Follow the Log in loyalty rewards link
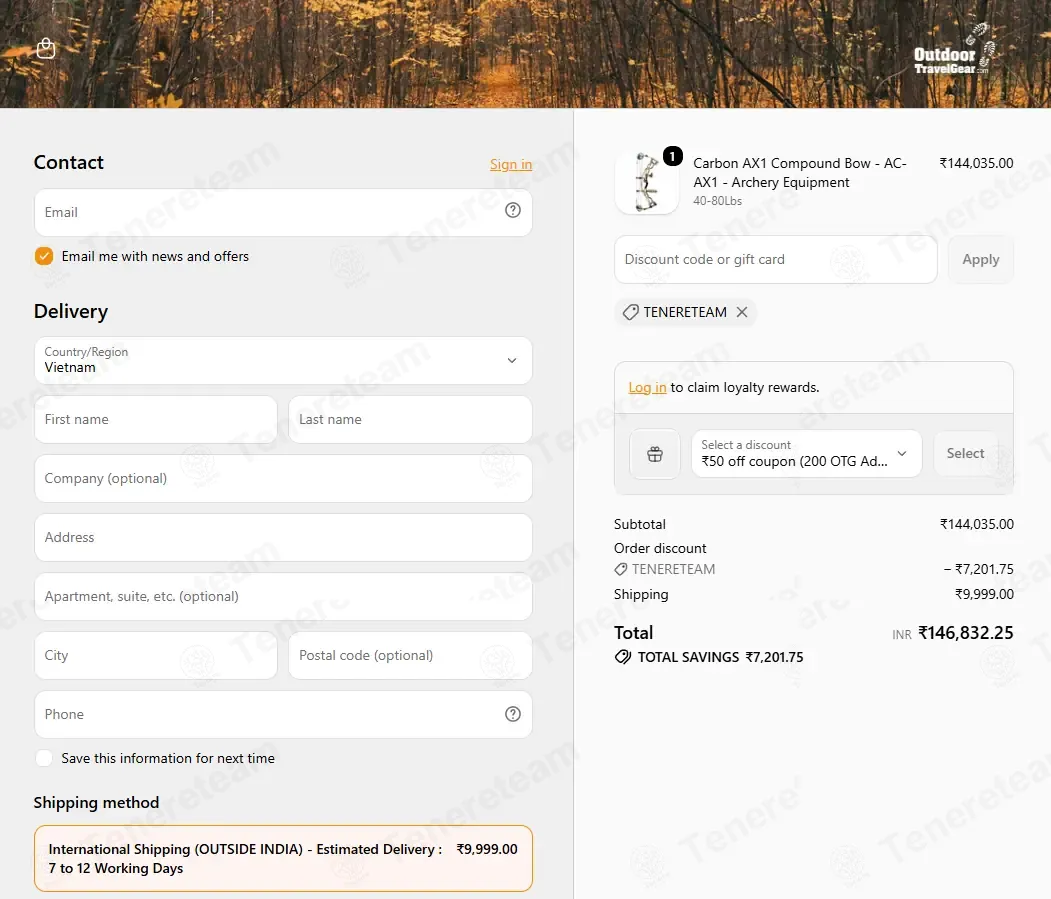This screenshot has height=899, width=1051. [647, 387]
